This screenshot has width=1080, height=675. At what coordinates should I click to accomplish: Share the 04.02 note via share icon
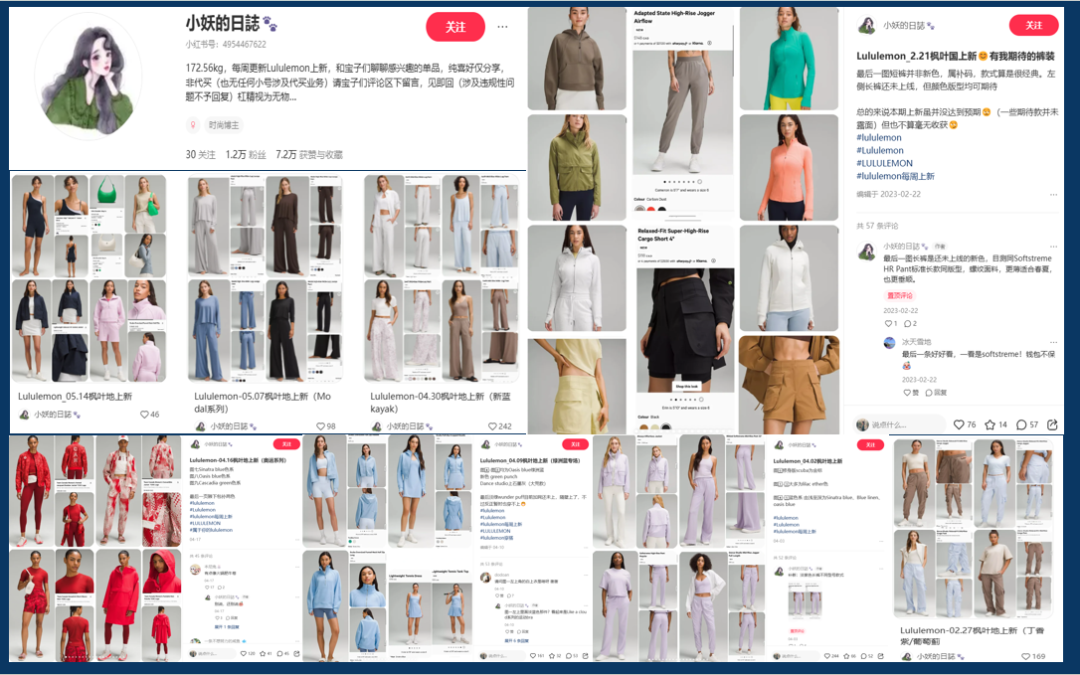[880, 656]
